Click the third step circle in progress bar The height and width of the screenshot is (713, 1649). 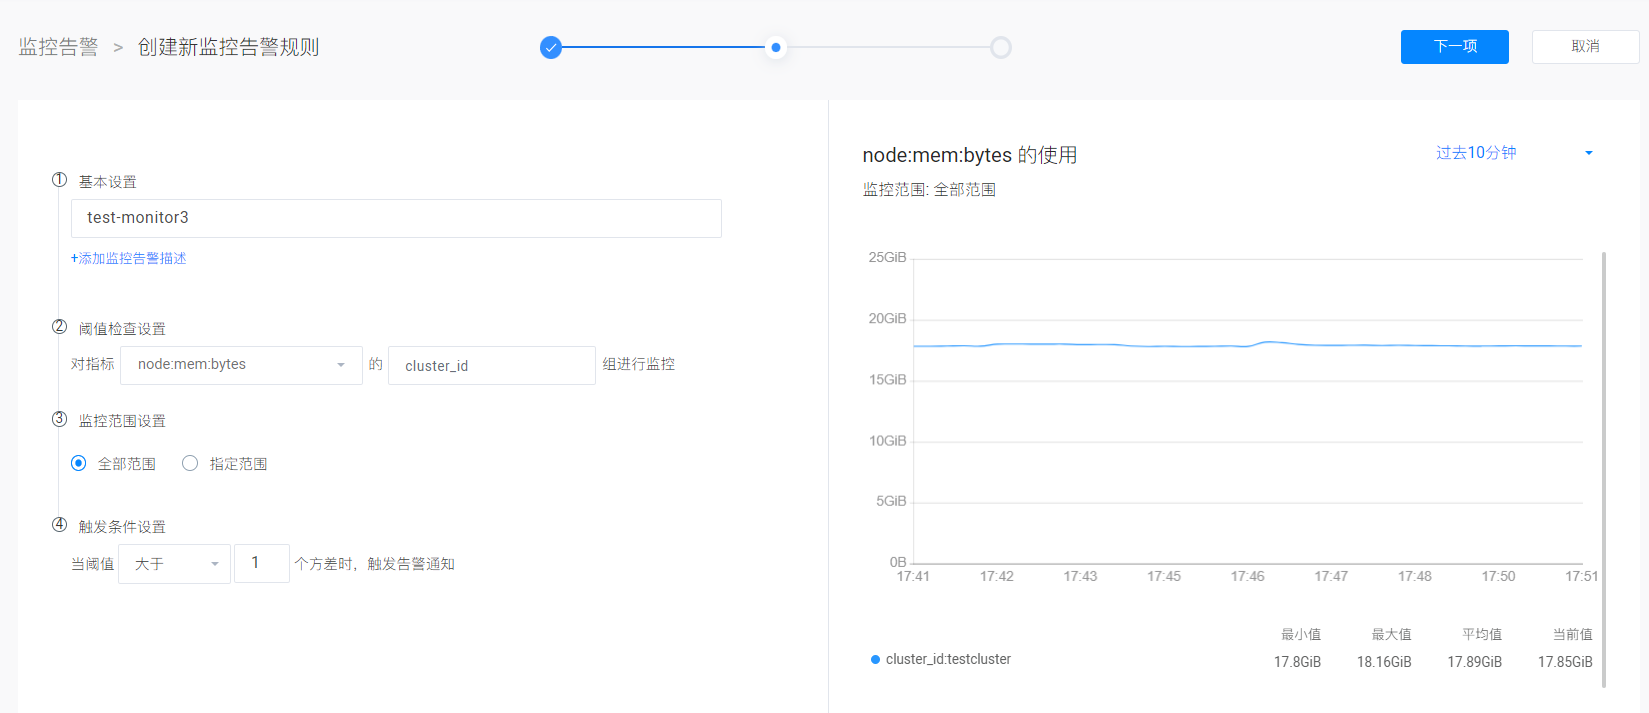click(x=1001, y=47)
